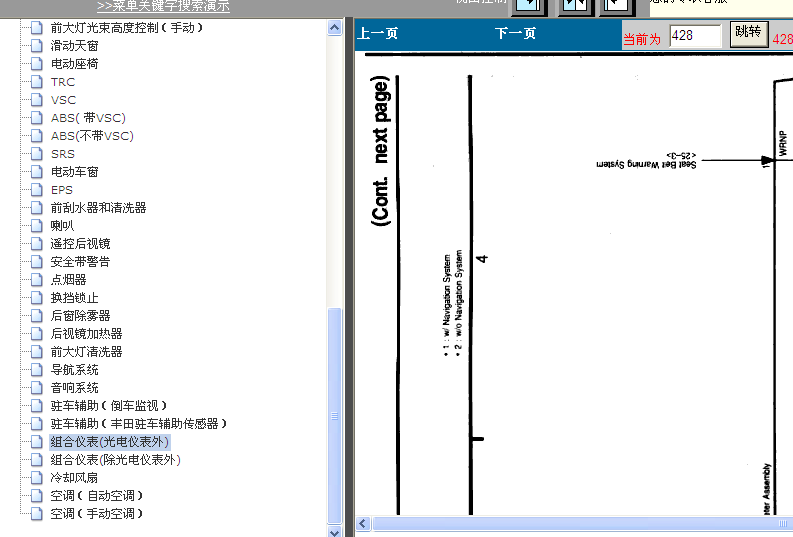Click the document icon beside EPS
Image resolution: width=793 pixels, height=537 pixels.
pos(36,190)
